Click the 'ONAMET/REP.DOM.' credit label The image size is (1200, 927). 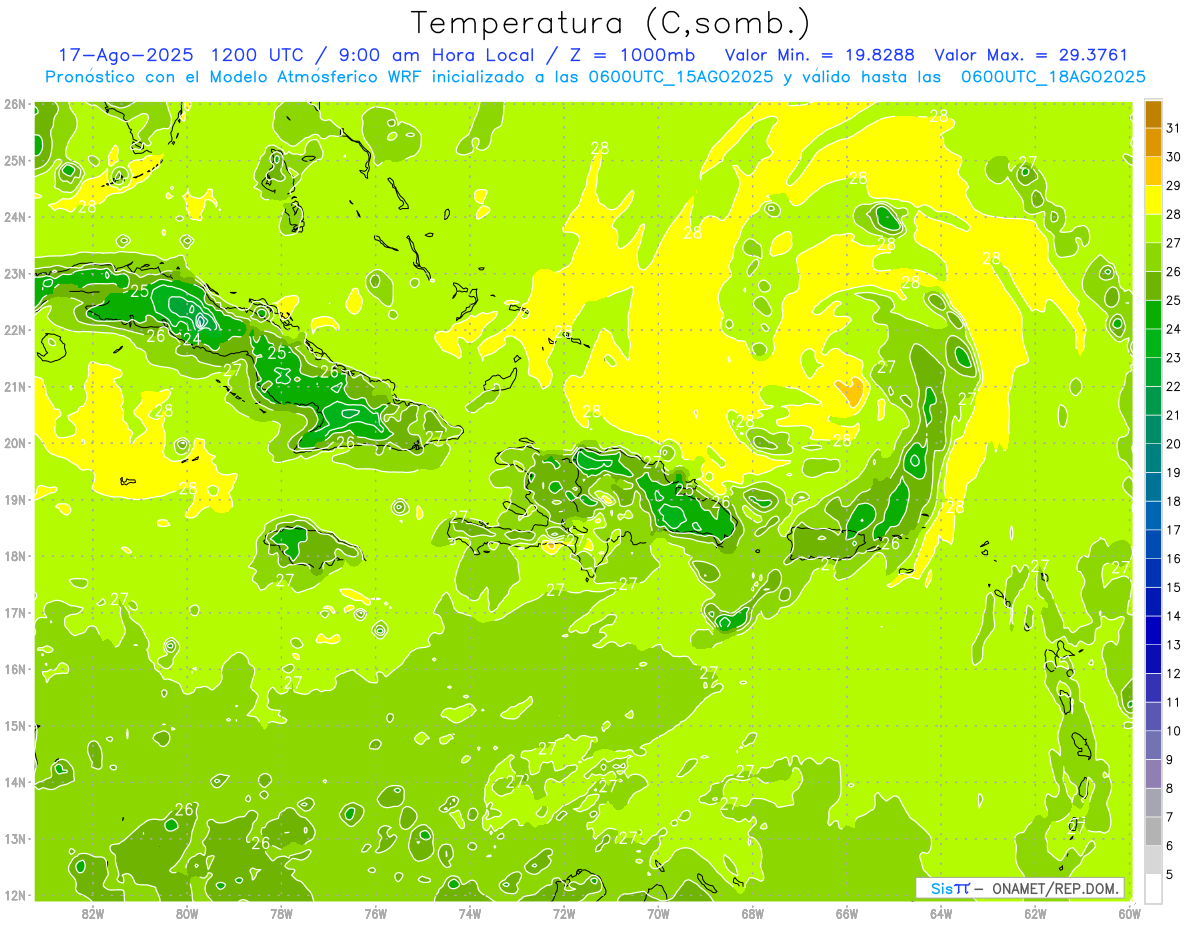tap(1055, 888)
